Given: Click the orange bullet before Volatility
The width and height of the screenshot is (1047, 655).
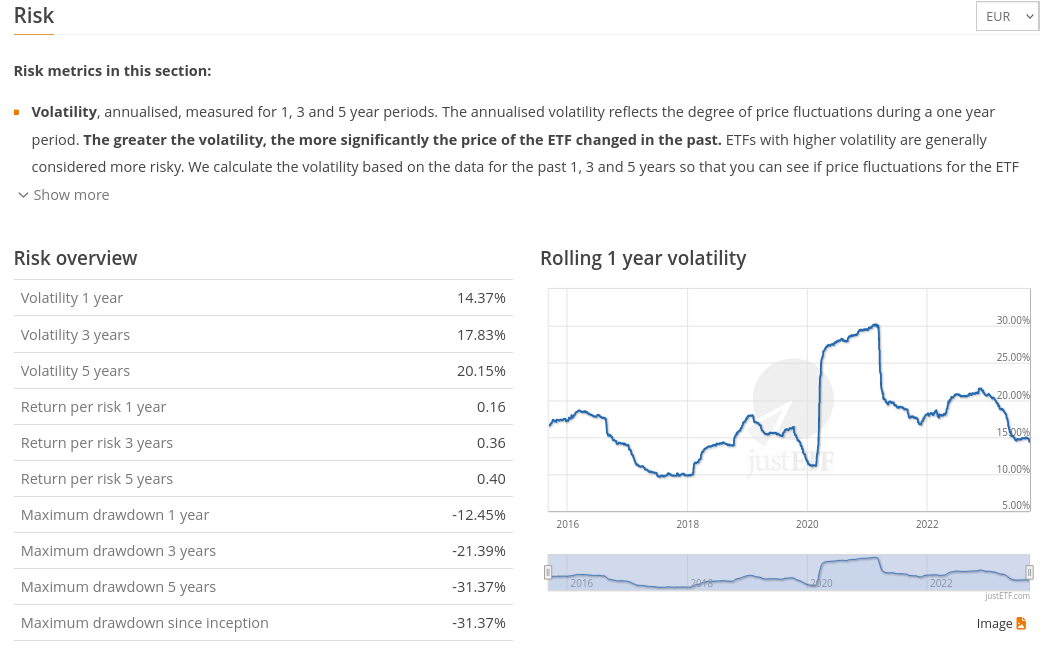Looking at the screenshot, I should click(17, 112).
